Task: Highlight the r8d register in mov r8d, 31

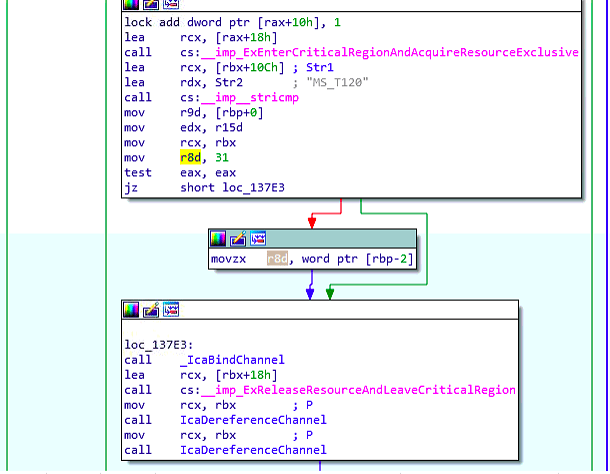Action: click(191, 157)
